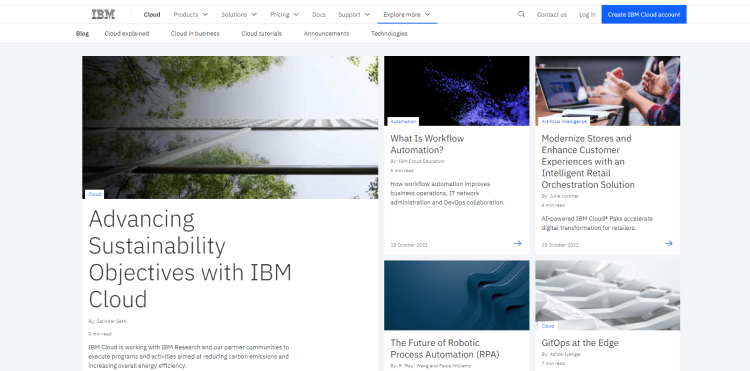This screenshot has height=371, width=750.
Task: Click author text Ashok Iyengar
Action: [x=561, y=354]
